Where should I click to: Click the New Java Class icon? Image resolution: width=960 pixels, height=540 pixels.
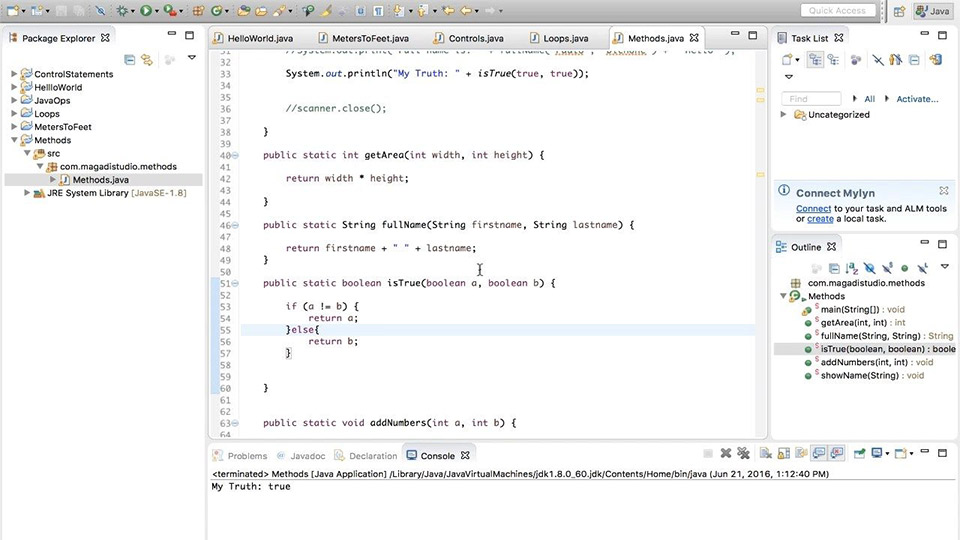click(217, 10)
